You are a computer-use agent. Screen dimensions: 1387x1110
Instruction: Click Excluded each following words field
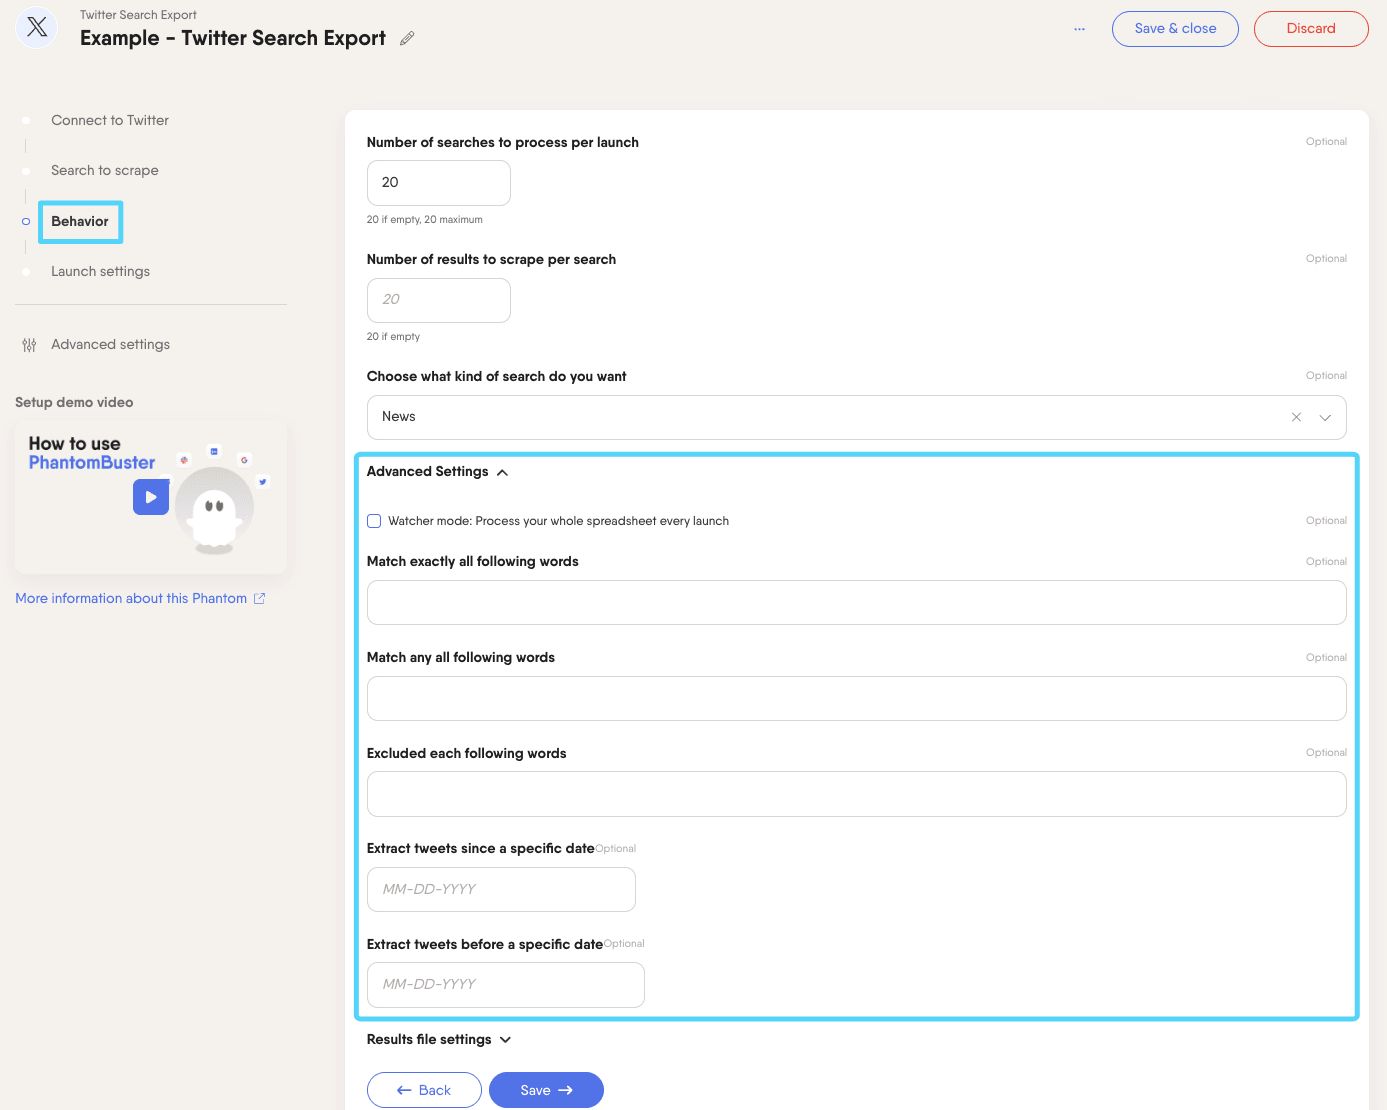pyautogui.click(x=856, y=794)
